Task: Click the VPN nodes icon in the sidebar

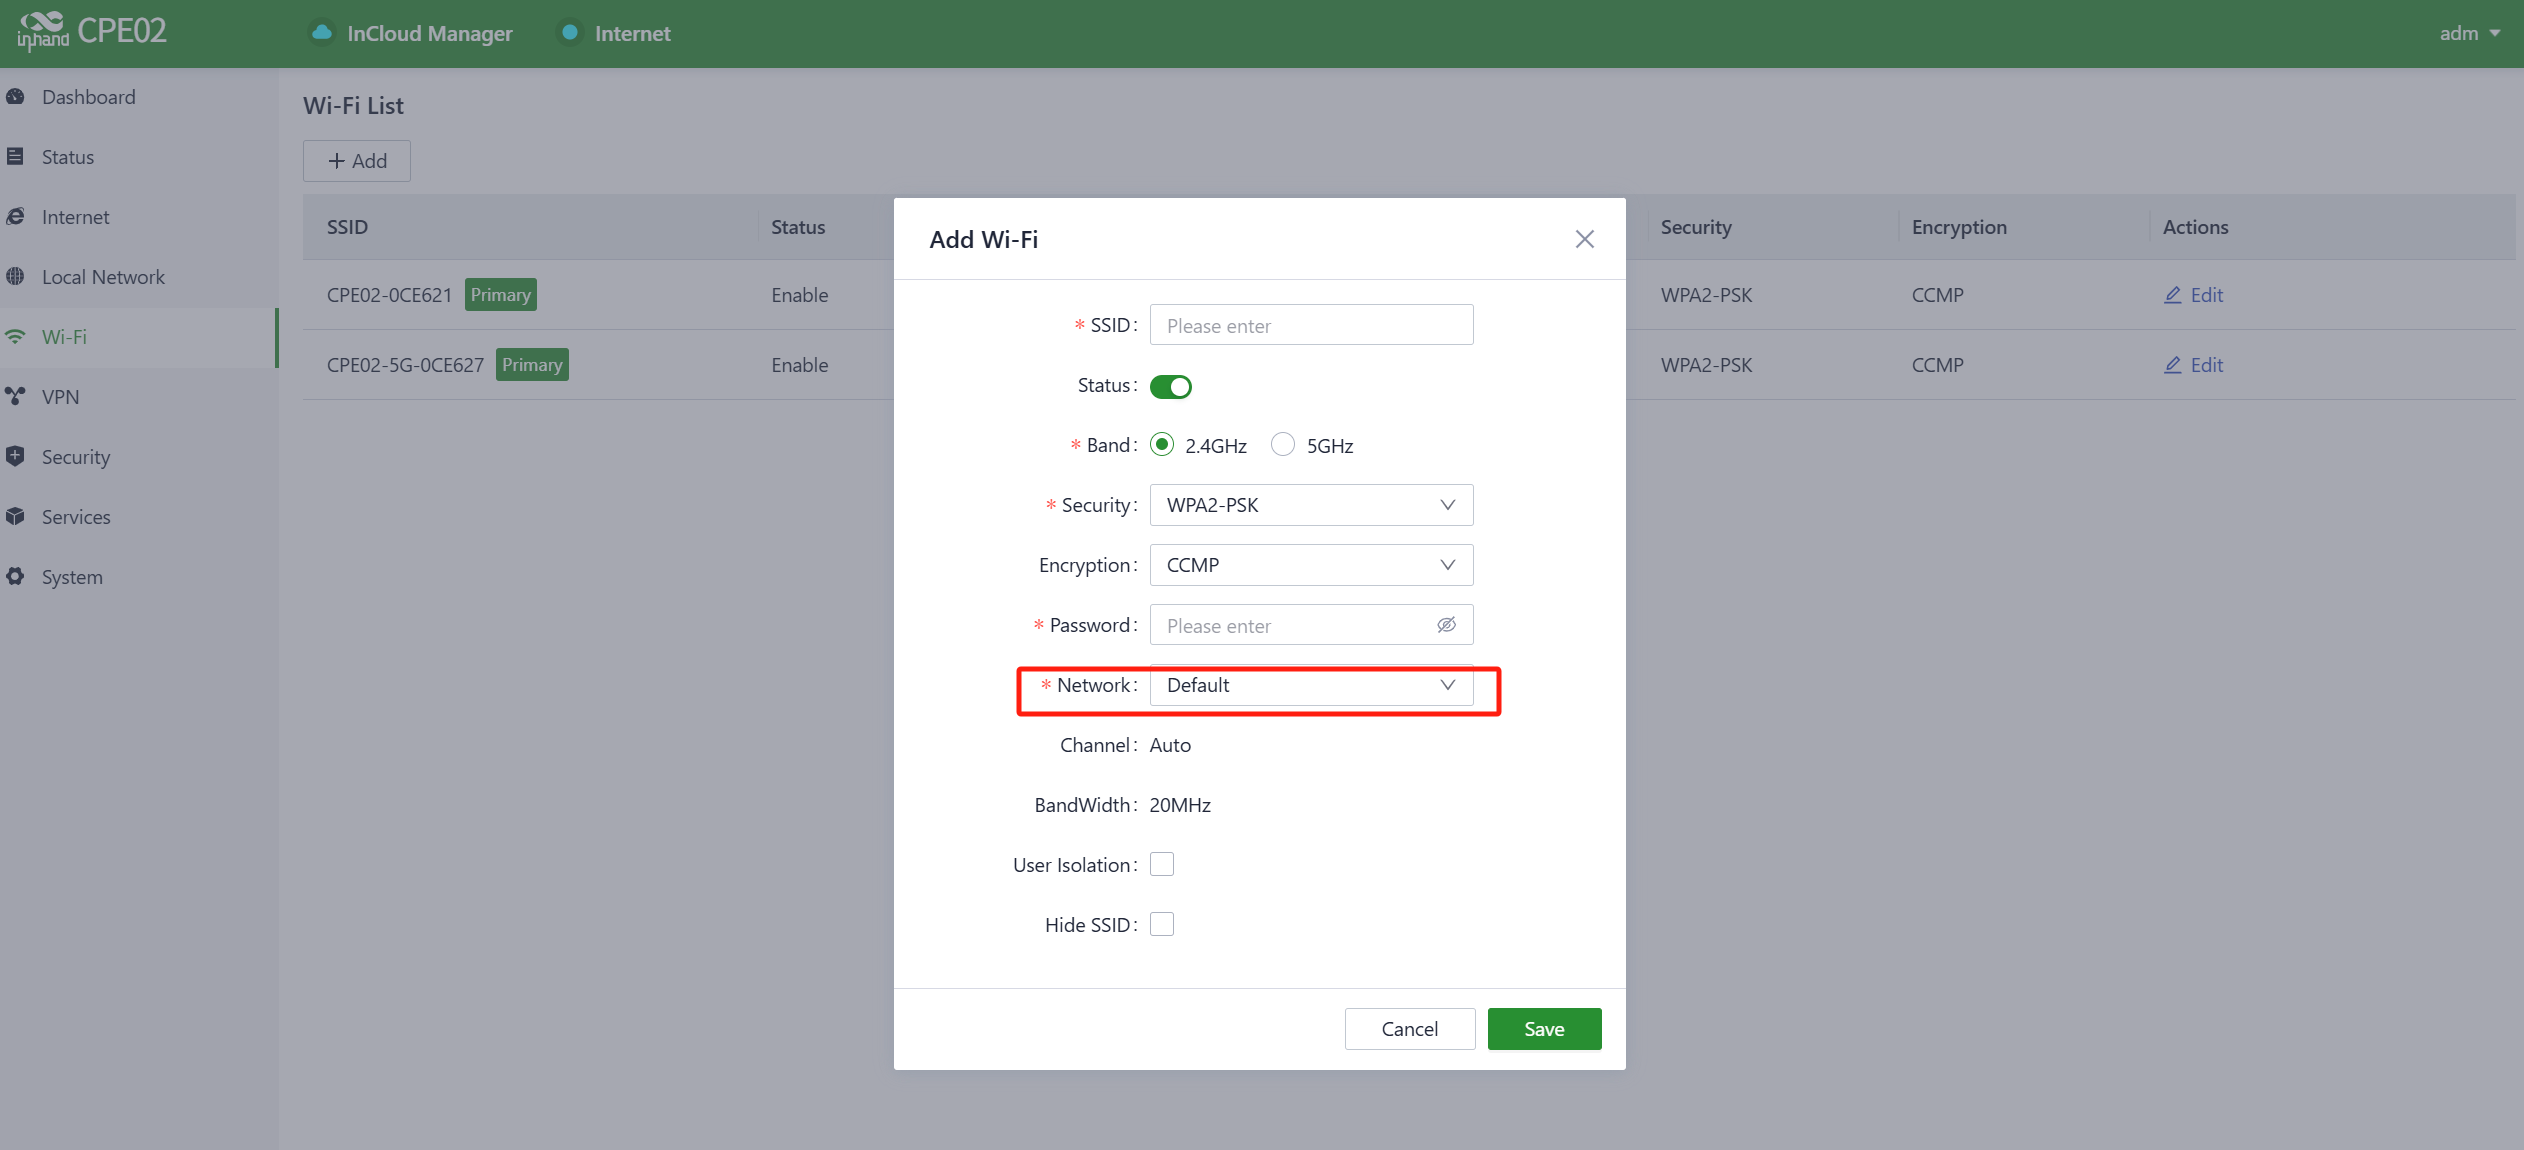Action: tap(15, 397)
